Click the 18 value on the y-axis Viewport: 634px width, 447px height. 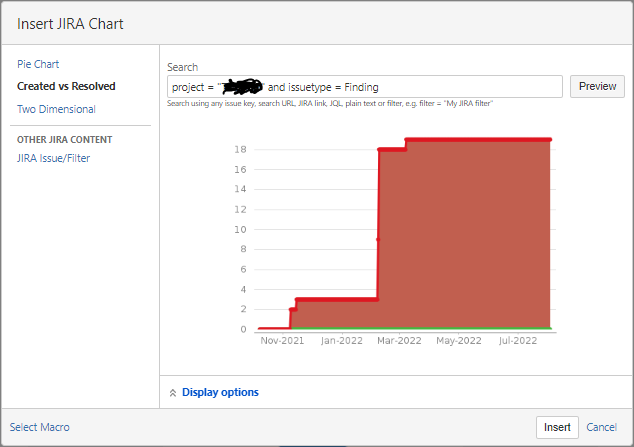point(240,150)
